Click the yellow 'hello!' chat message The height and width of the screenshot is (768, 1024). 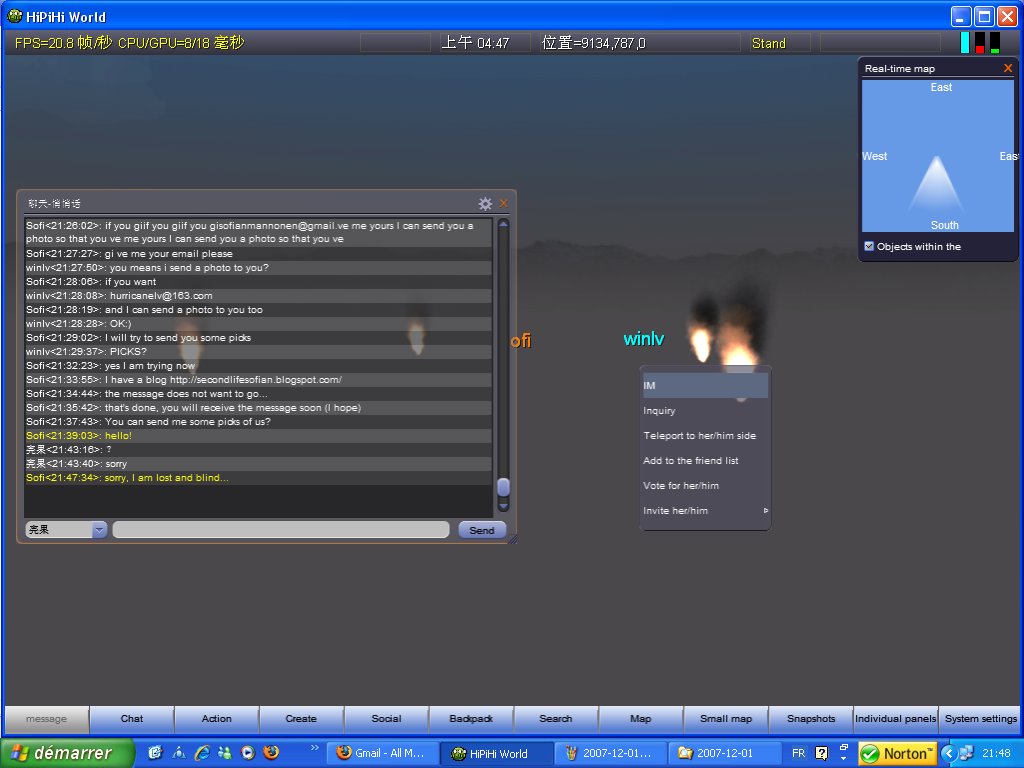259,436
